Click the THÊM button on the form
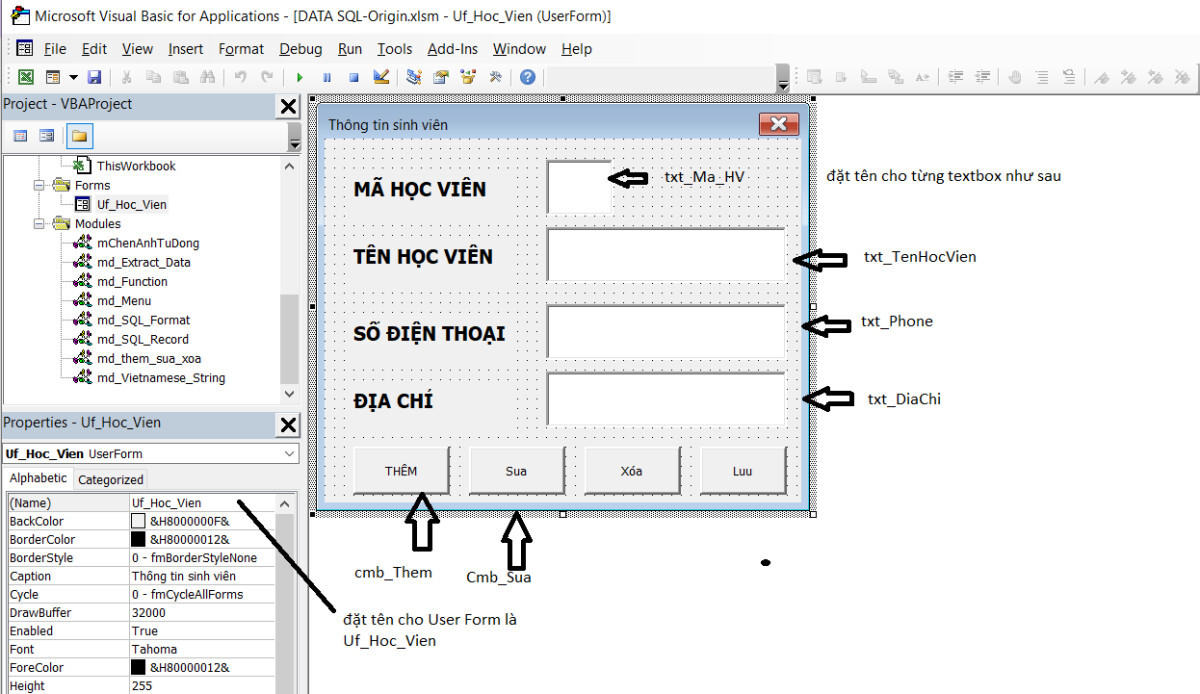The width and height of the screenshot is (1200, 694). point(401,469)
